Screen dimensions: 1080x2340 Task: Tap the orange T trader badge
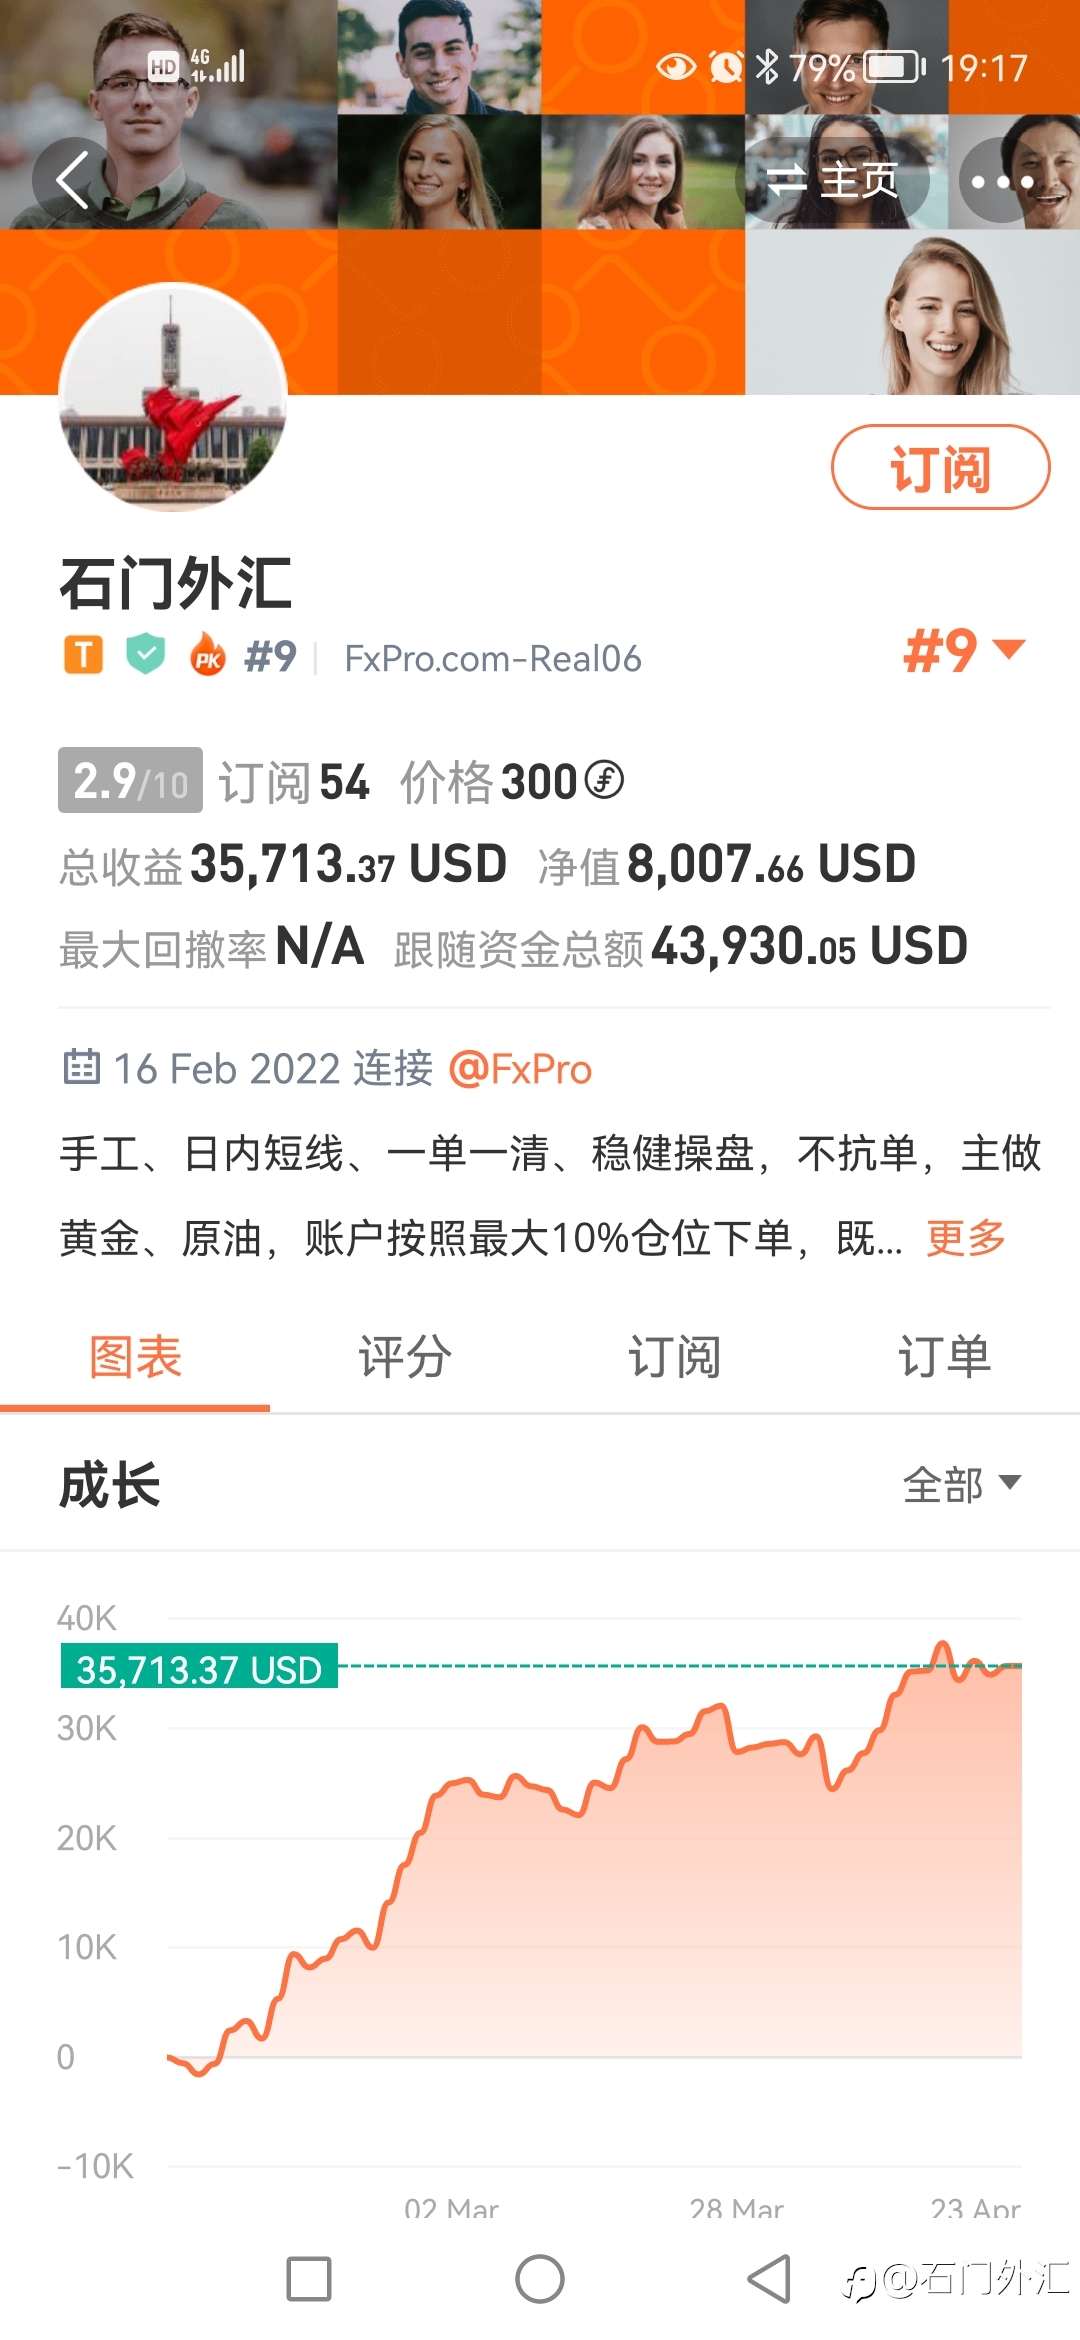tap(84, 656)
